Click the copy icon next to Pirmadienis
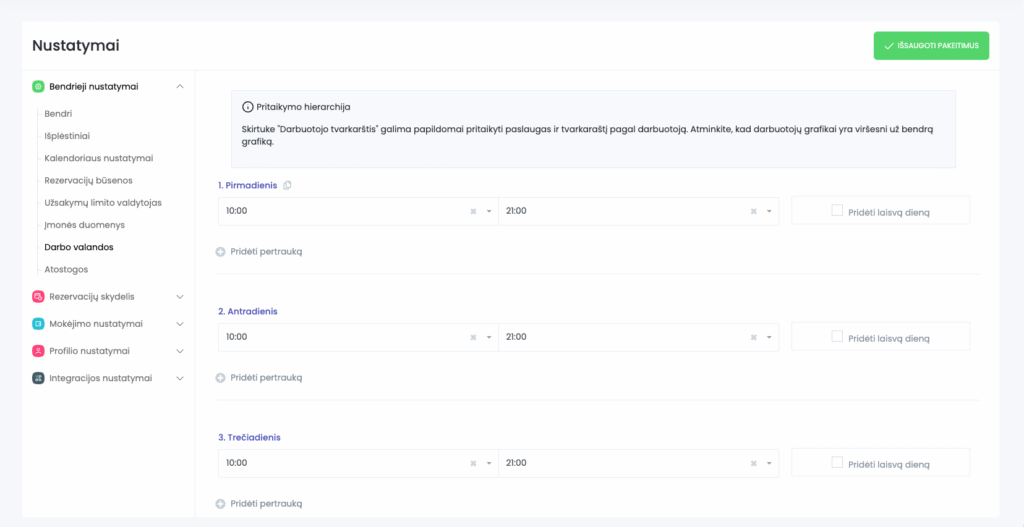Image resolution: width=1024 pixels, height=527 pixels. (288, 185)
